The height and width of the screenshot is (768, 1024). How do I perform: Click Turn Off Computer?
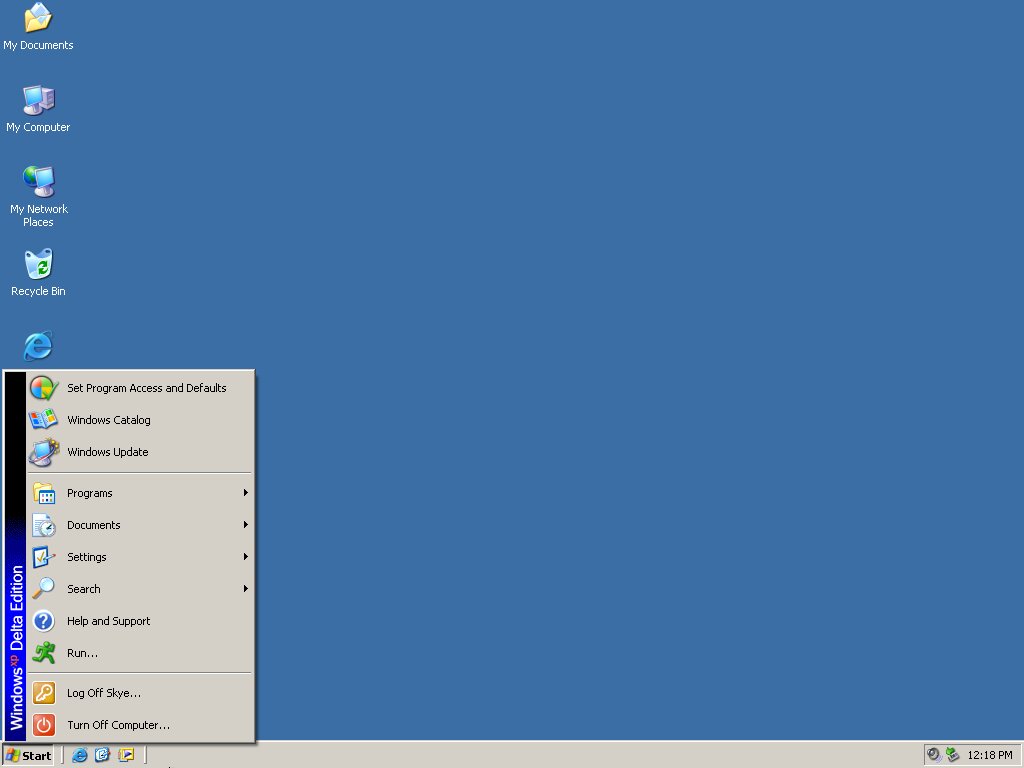(118, 725)
